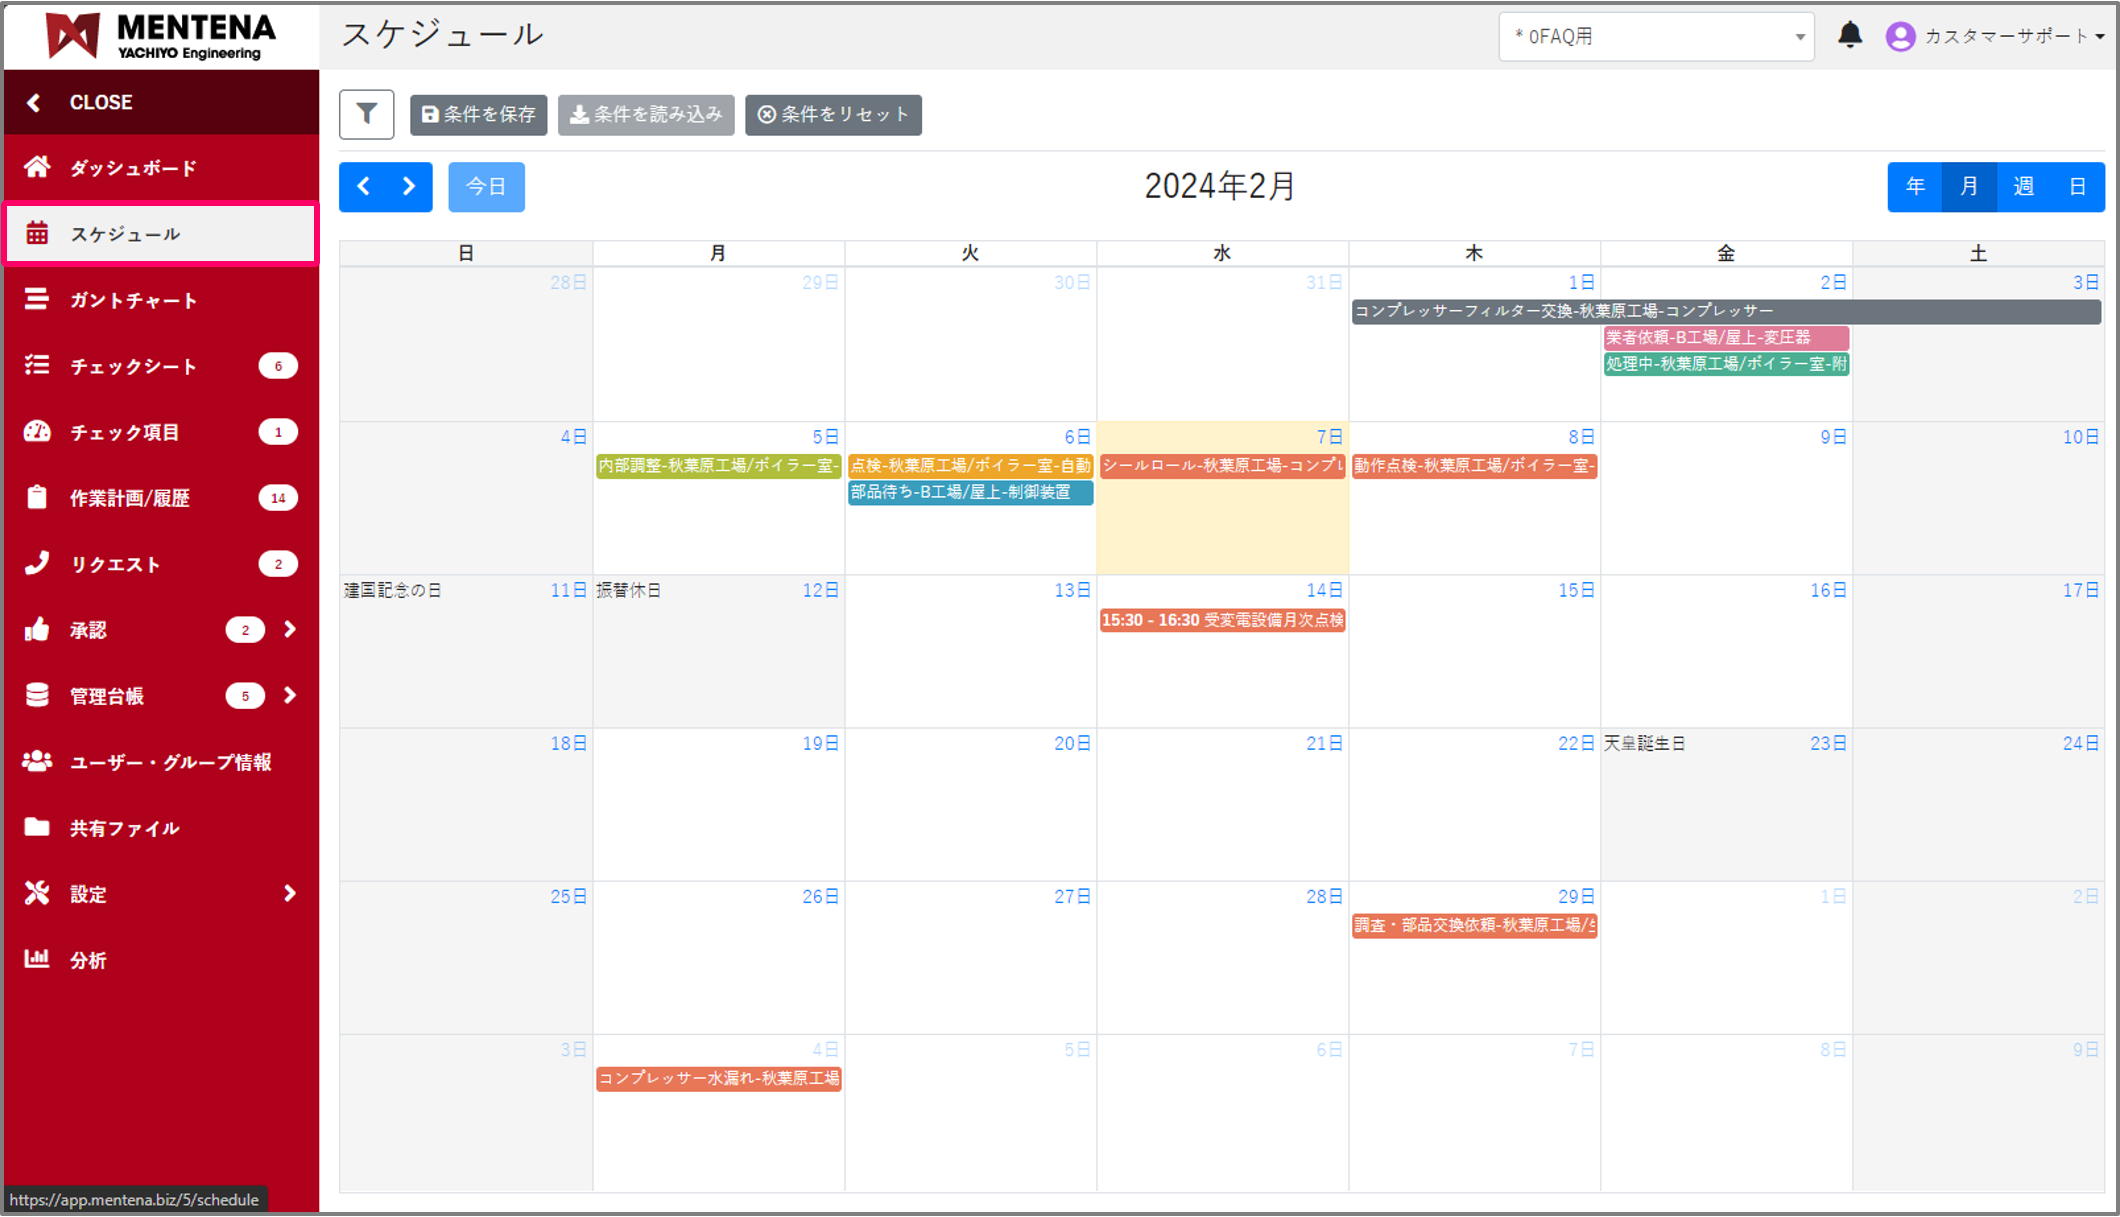The height and width of the screenshot is (1217, 2120).
Task: Expand the 設定 submenu chevron
Action: pos(290,893)
